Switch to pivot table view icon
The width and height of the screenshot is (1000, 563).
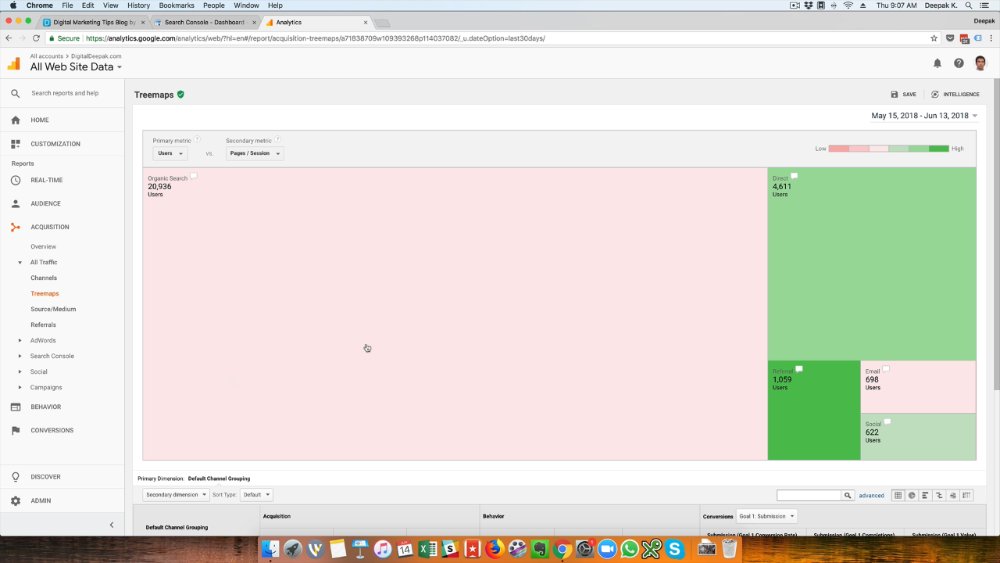(x=967, y=495)
